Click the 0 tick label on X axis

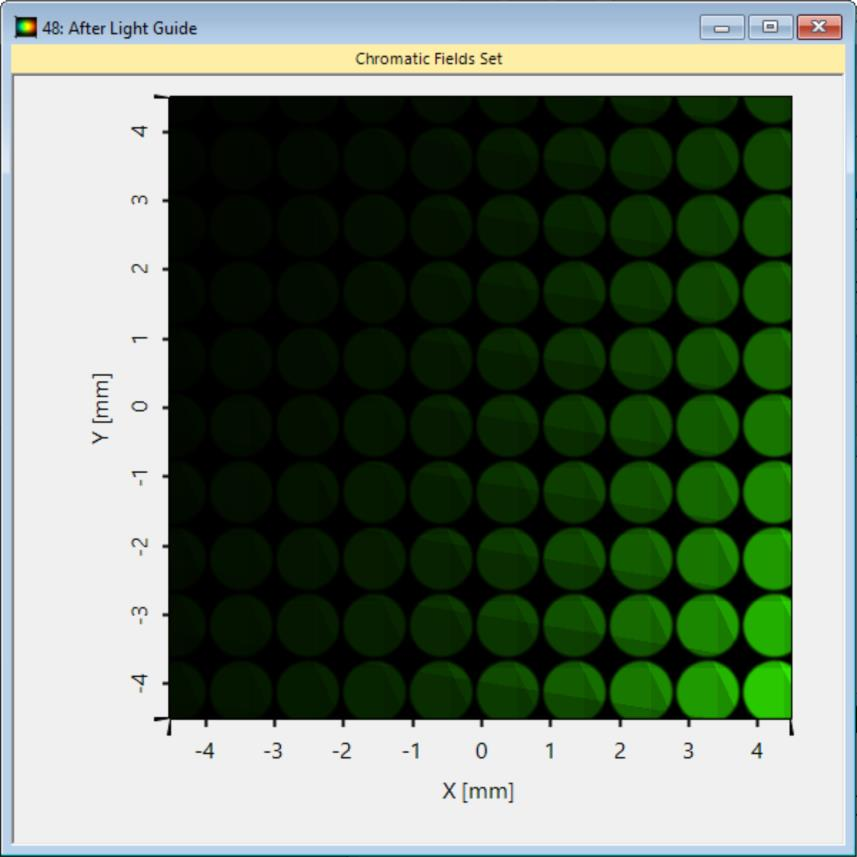481,751
